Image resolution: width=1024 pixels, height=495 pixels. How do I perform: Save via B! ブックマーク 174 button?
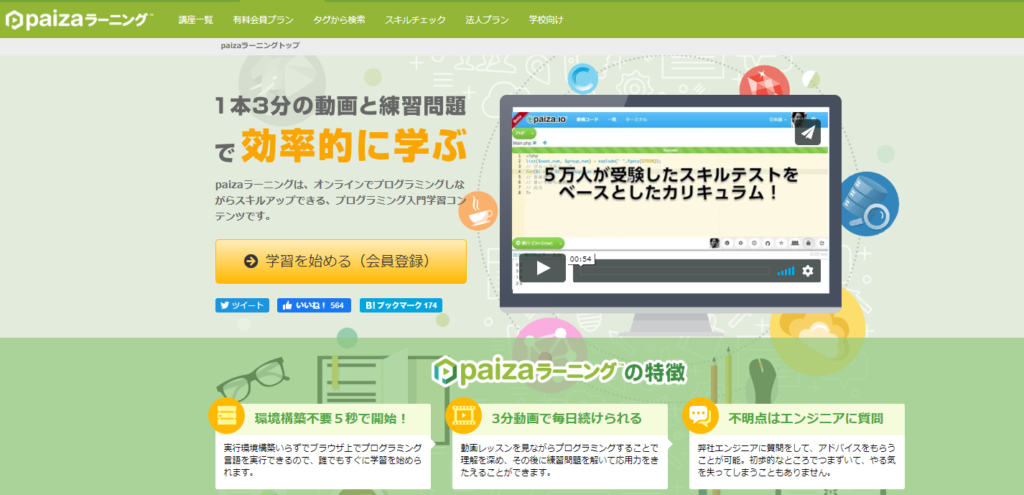click(x=401, y=306)
